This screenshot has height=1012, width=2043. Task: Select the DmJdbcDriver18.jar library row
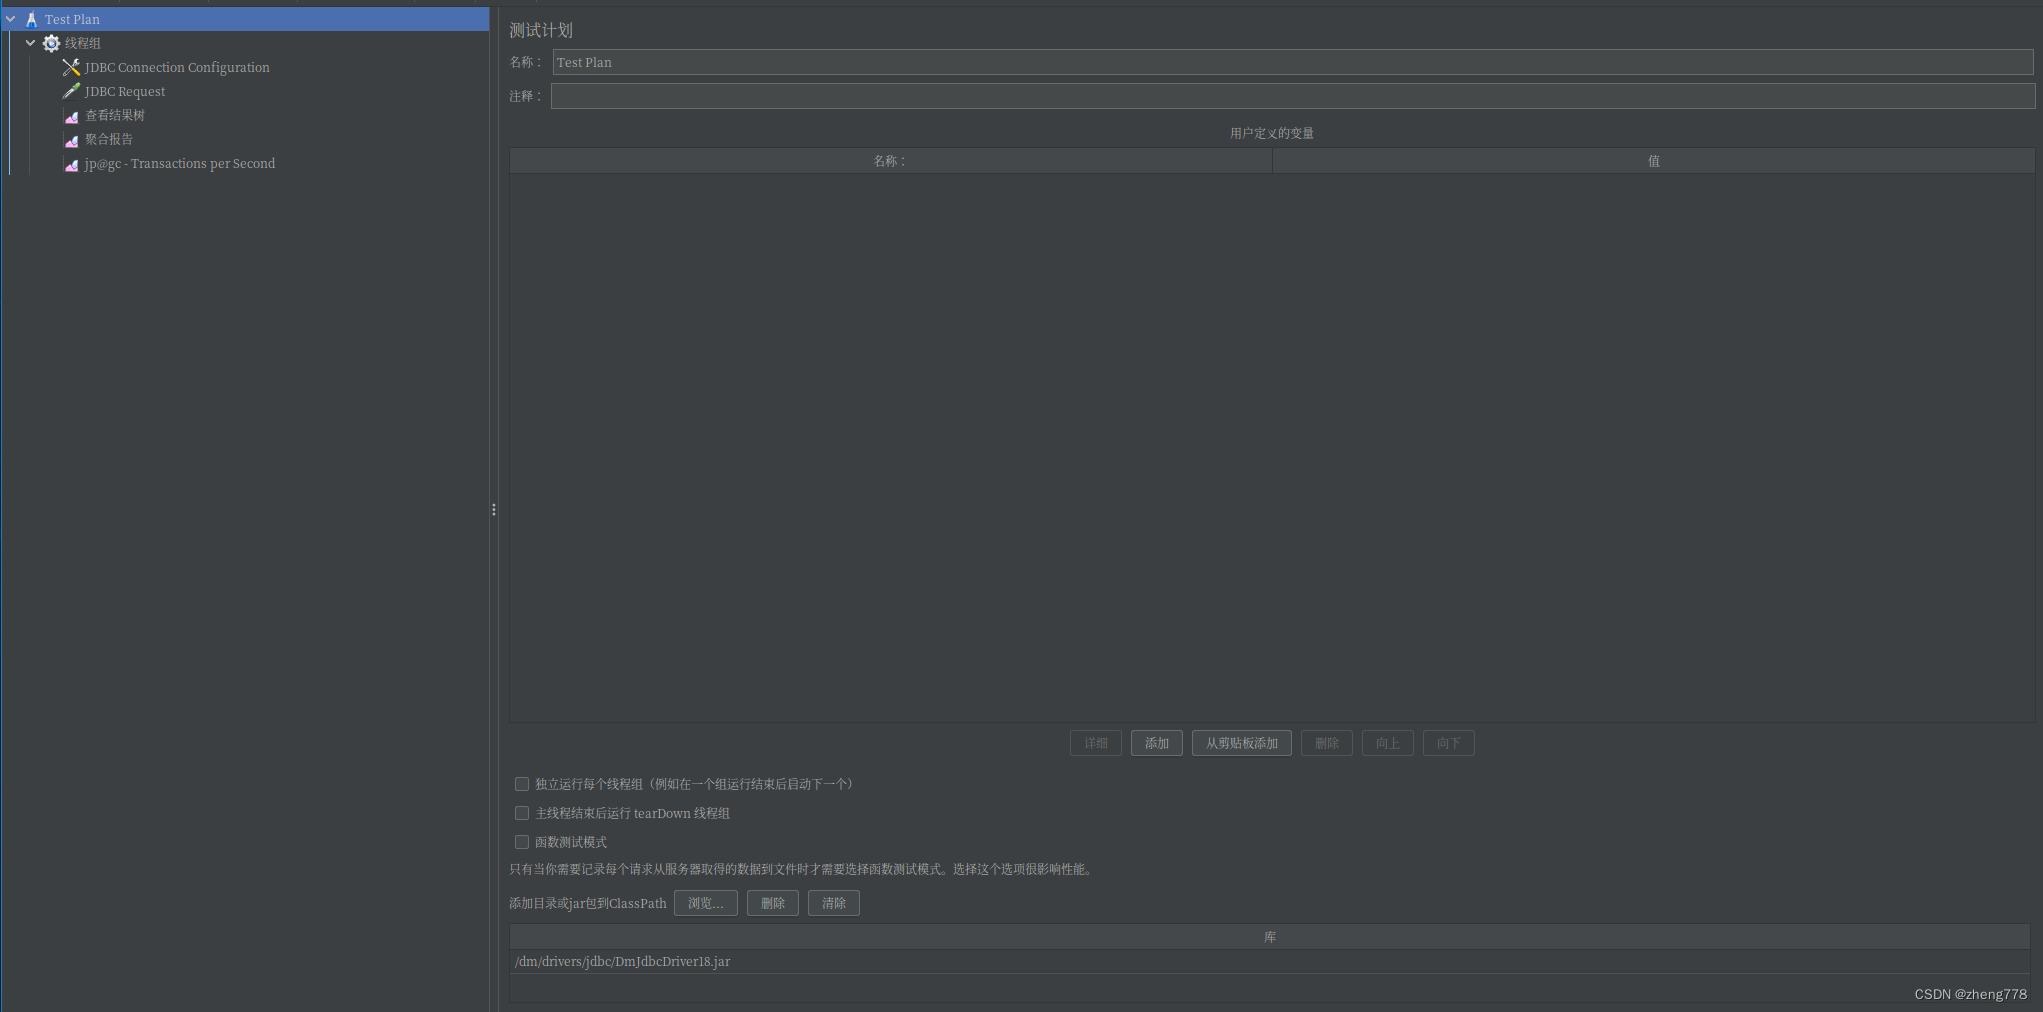tap(1270, 961)
